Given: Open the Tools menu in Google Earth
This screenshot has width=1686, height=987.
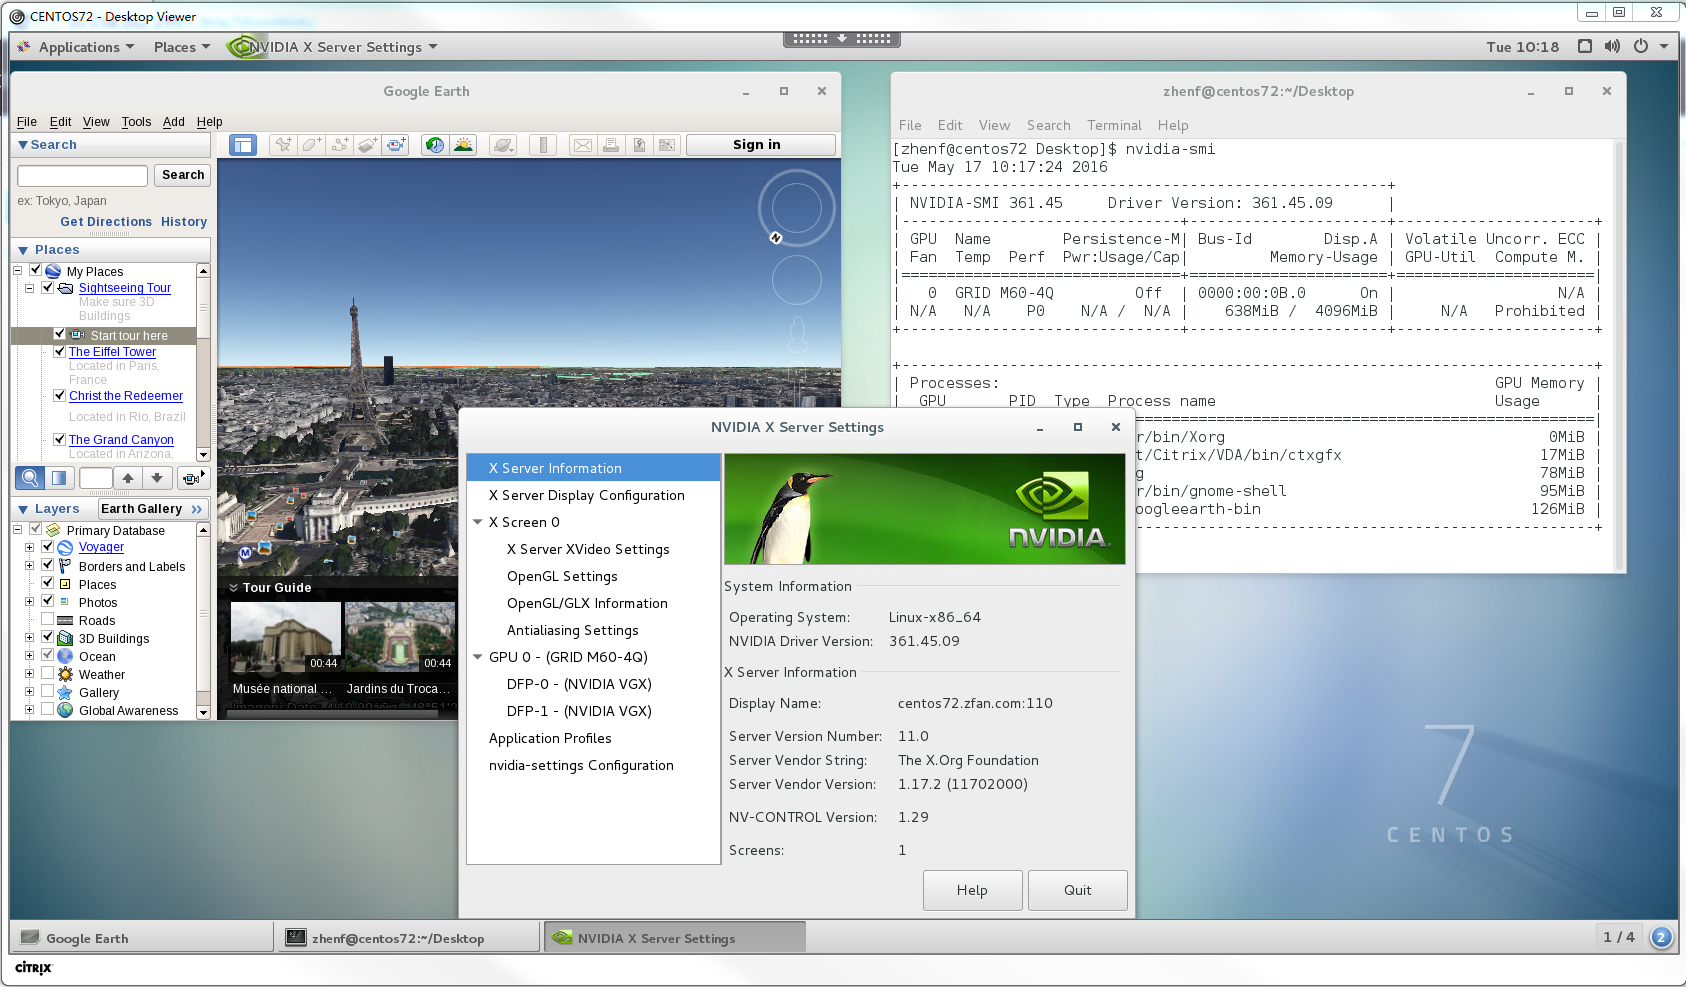Looking at the screenshot, I should (136, 122).
